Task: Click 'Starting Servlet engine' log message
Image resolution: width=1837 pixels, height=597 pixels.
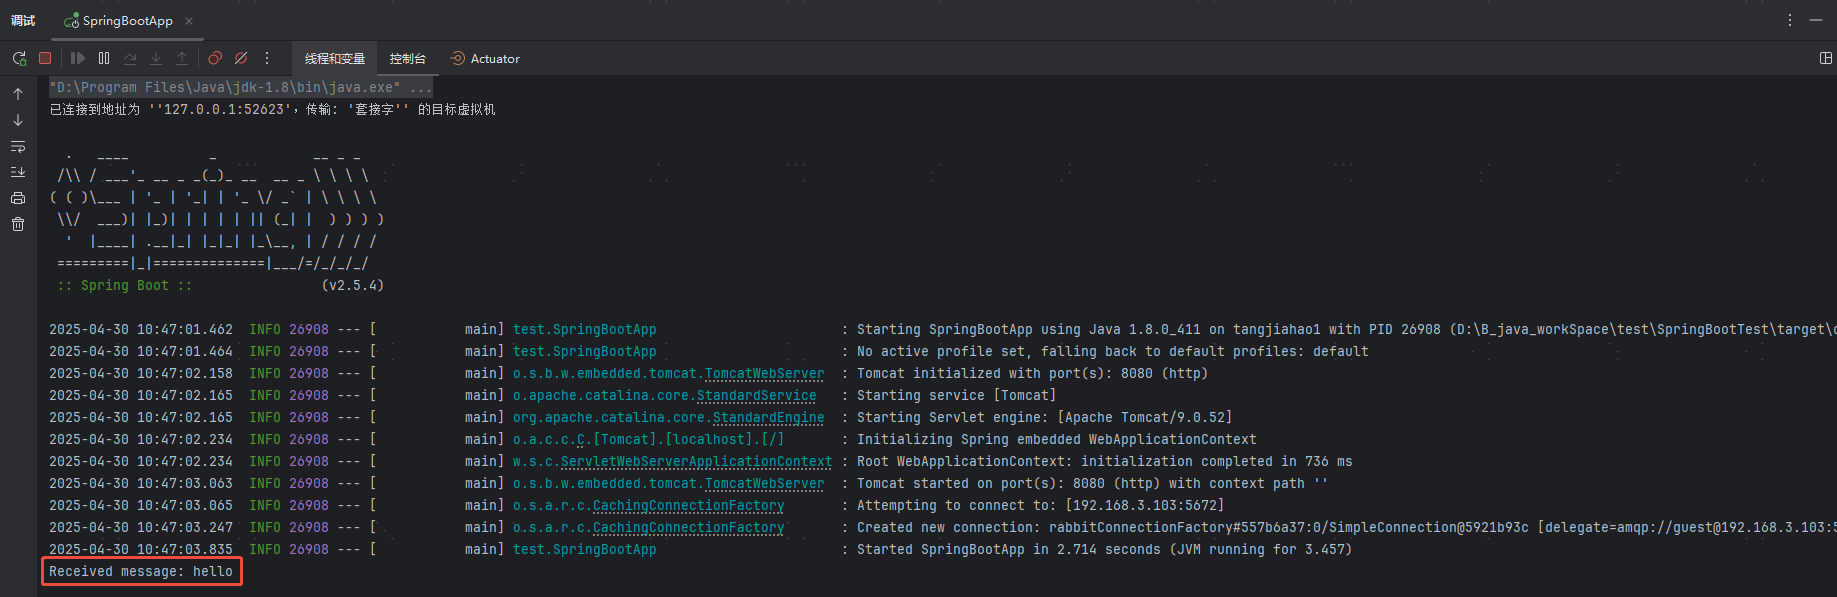Action: tap(1044, 418)
